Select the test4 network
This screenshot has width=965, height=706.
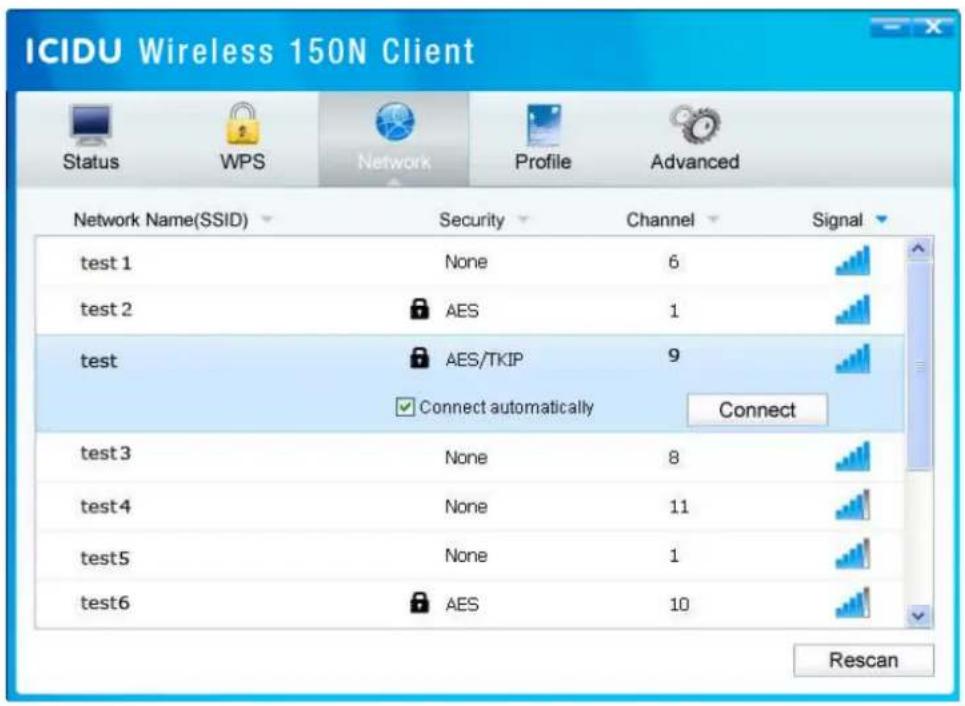(x=470, y=506)
